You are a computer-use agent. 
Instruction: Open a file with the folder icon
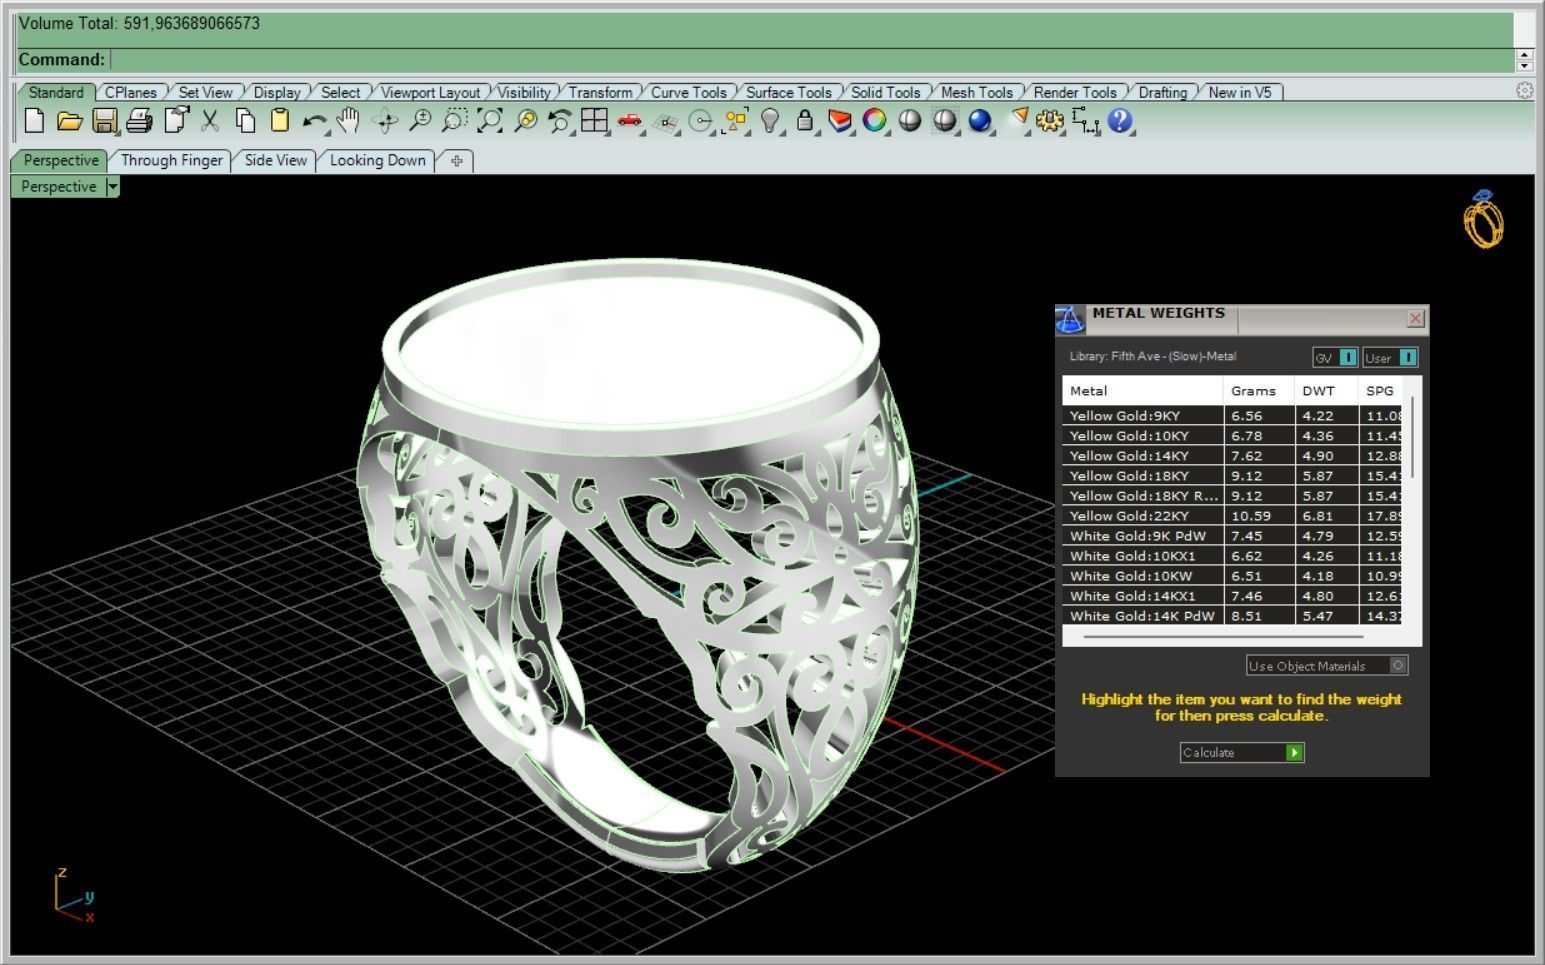69,121
